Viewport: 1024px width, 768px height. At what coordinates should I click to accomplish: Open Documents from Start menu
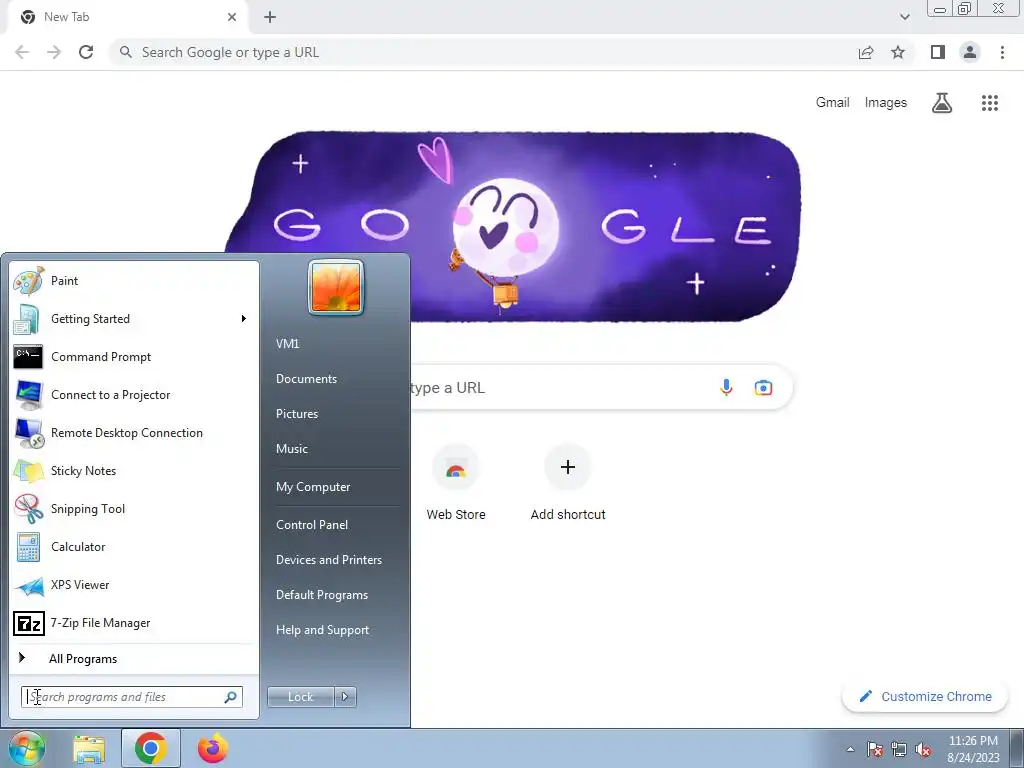(x=306, y=379)
